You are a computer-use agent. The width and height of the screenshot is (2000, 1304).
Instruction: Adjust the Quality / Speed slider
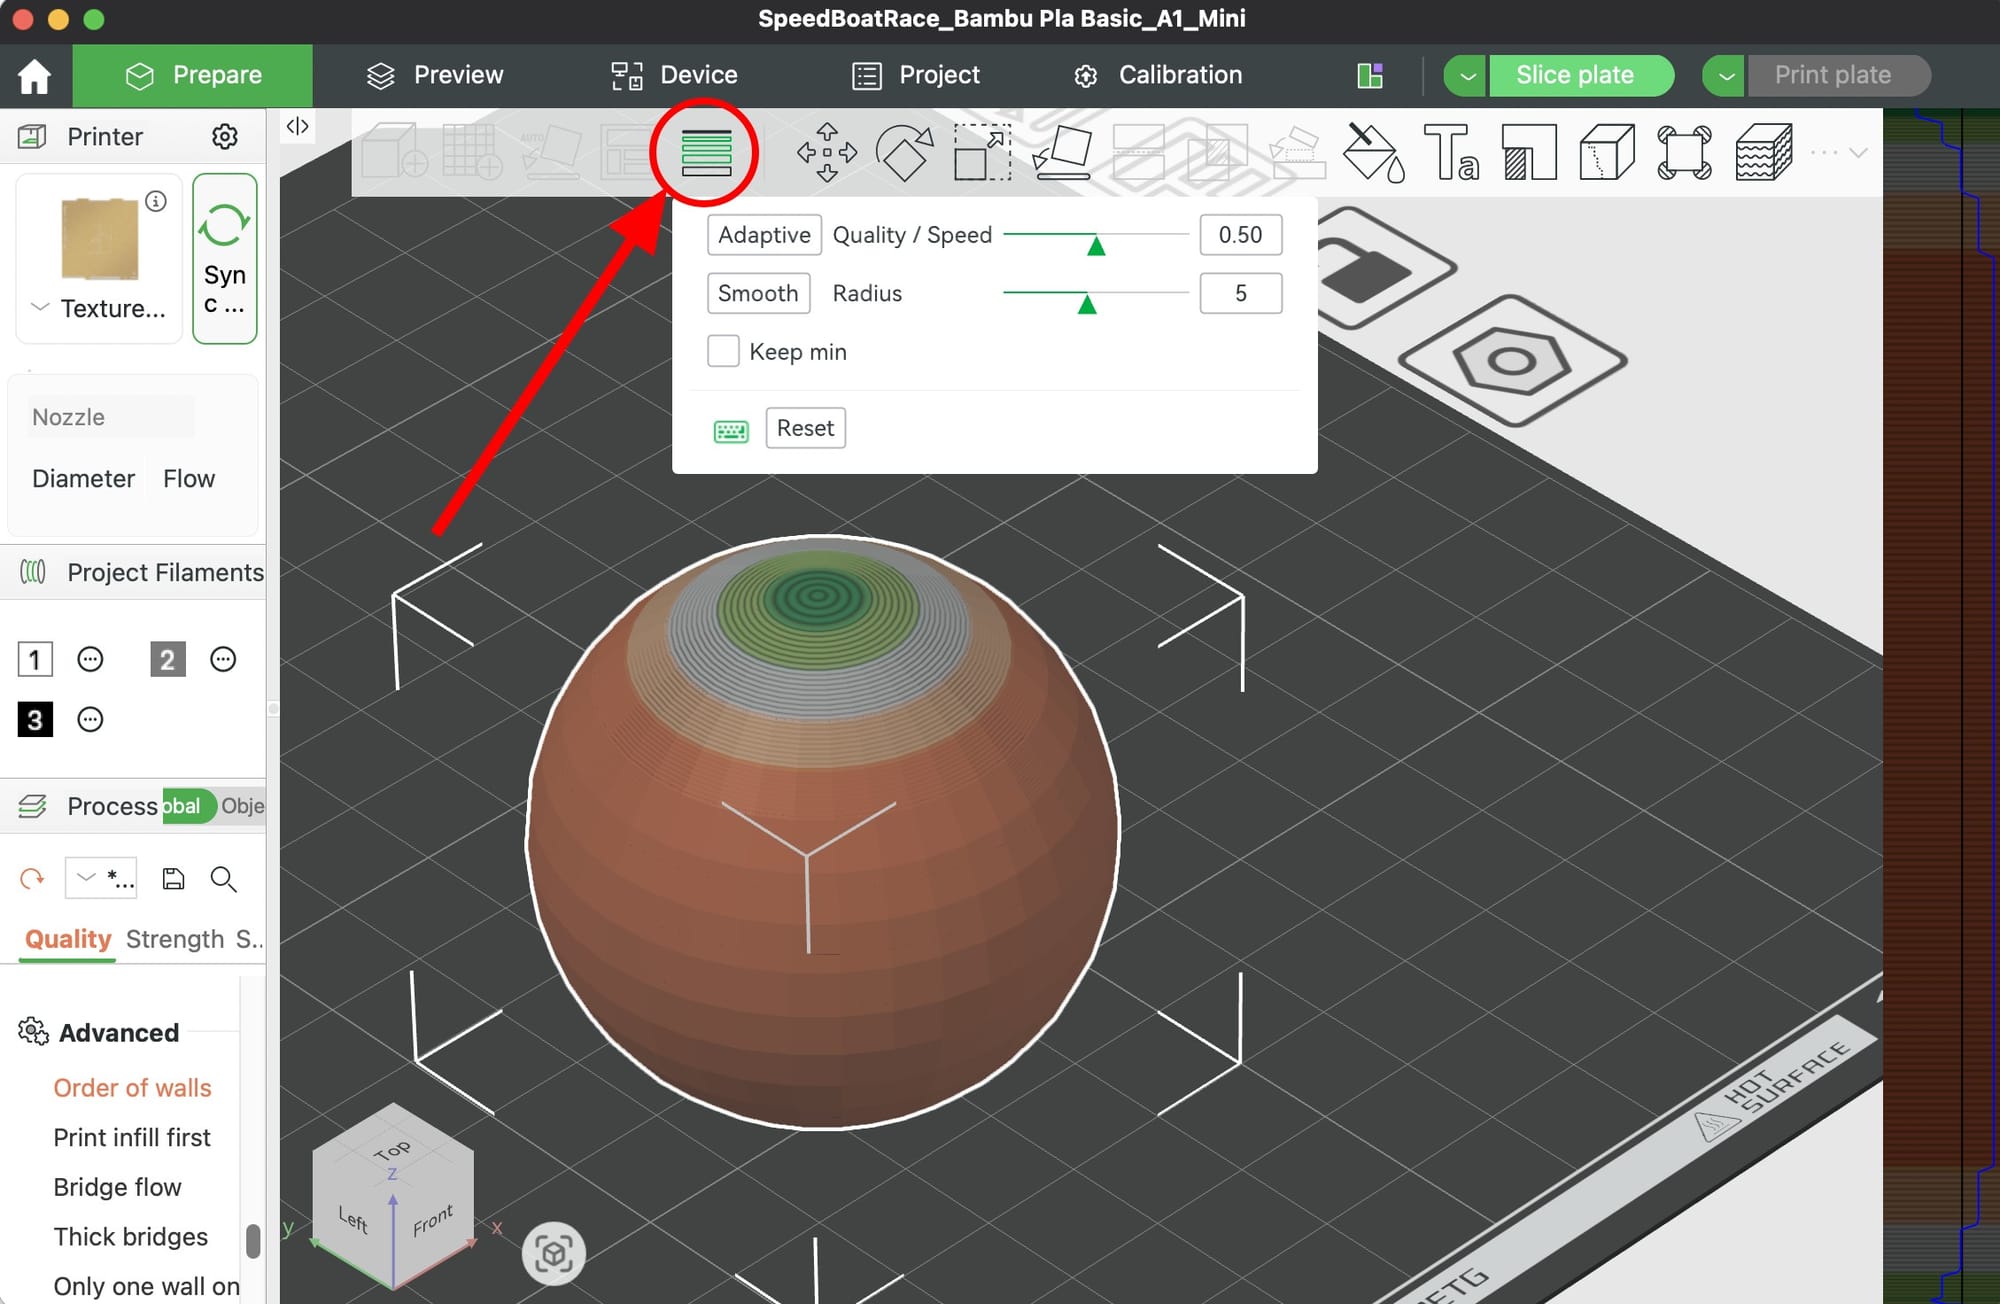[1096, 245]
